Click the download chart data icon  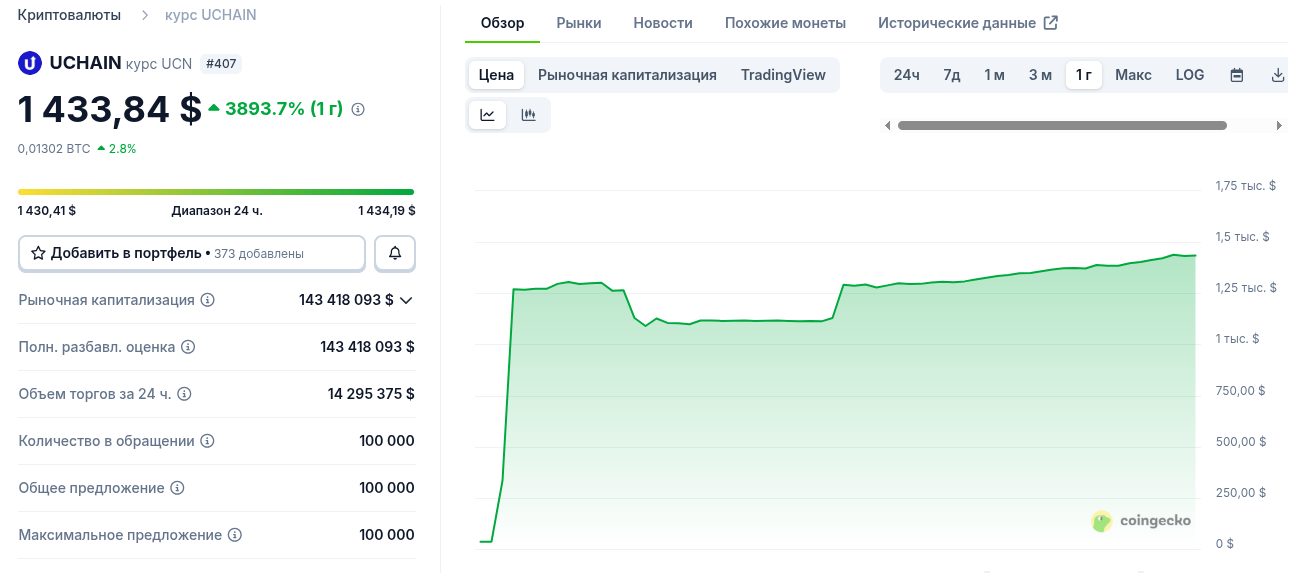coord(1277,75)
